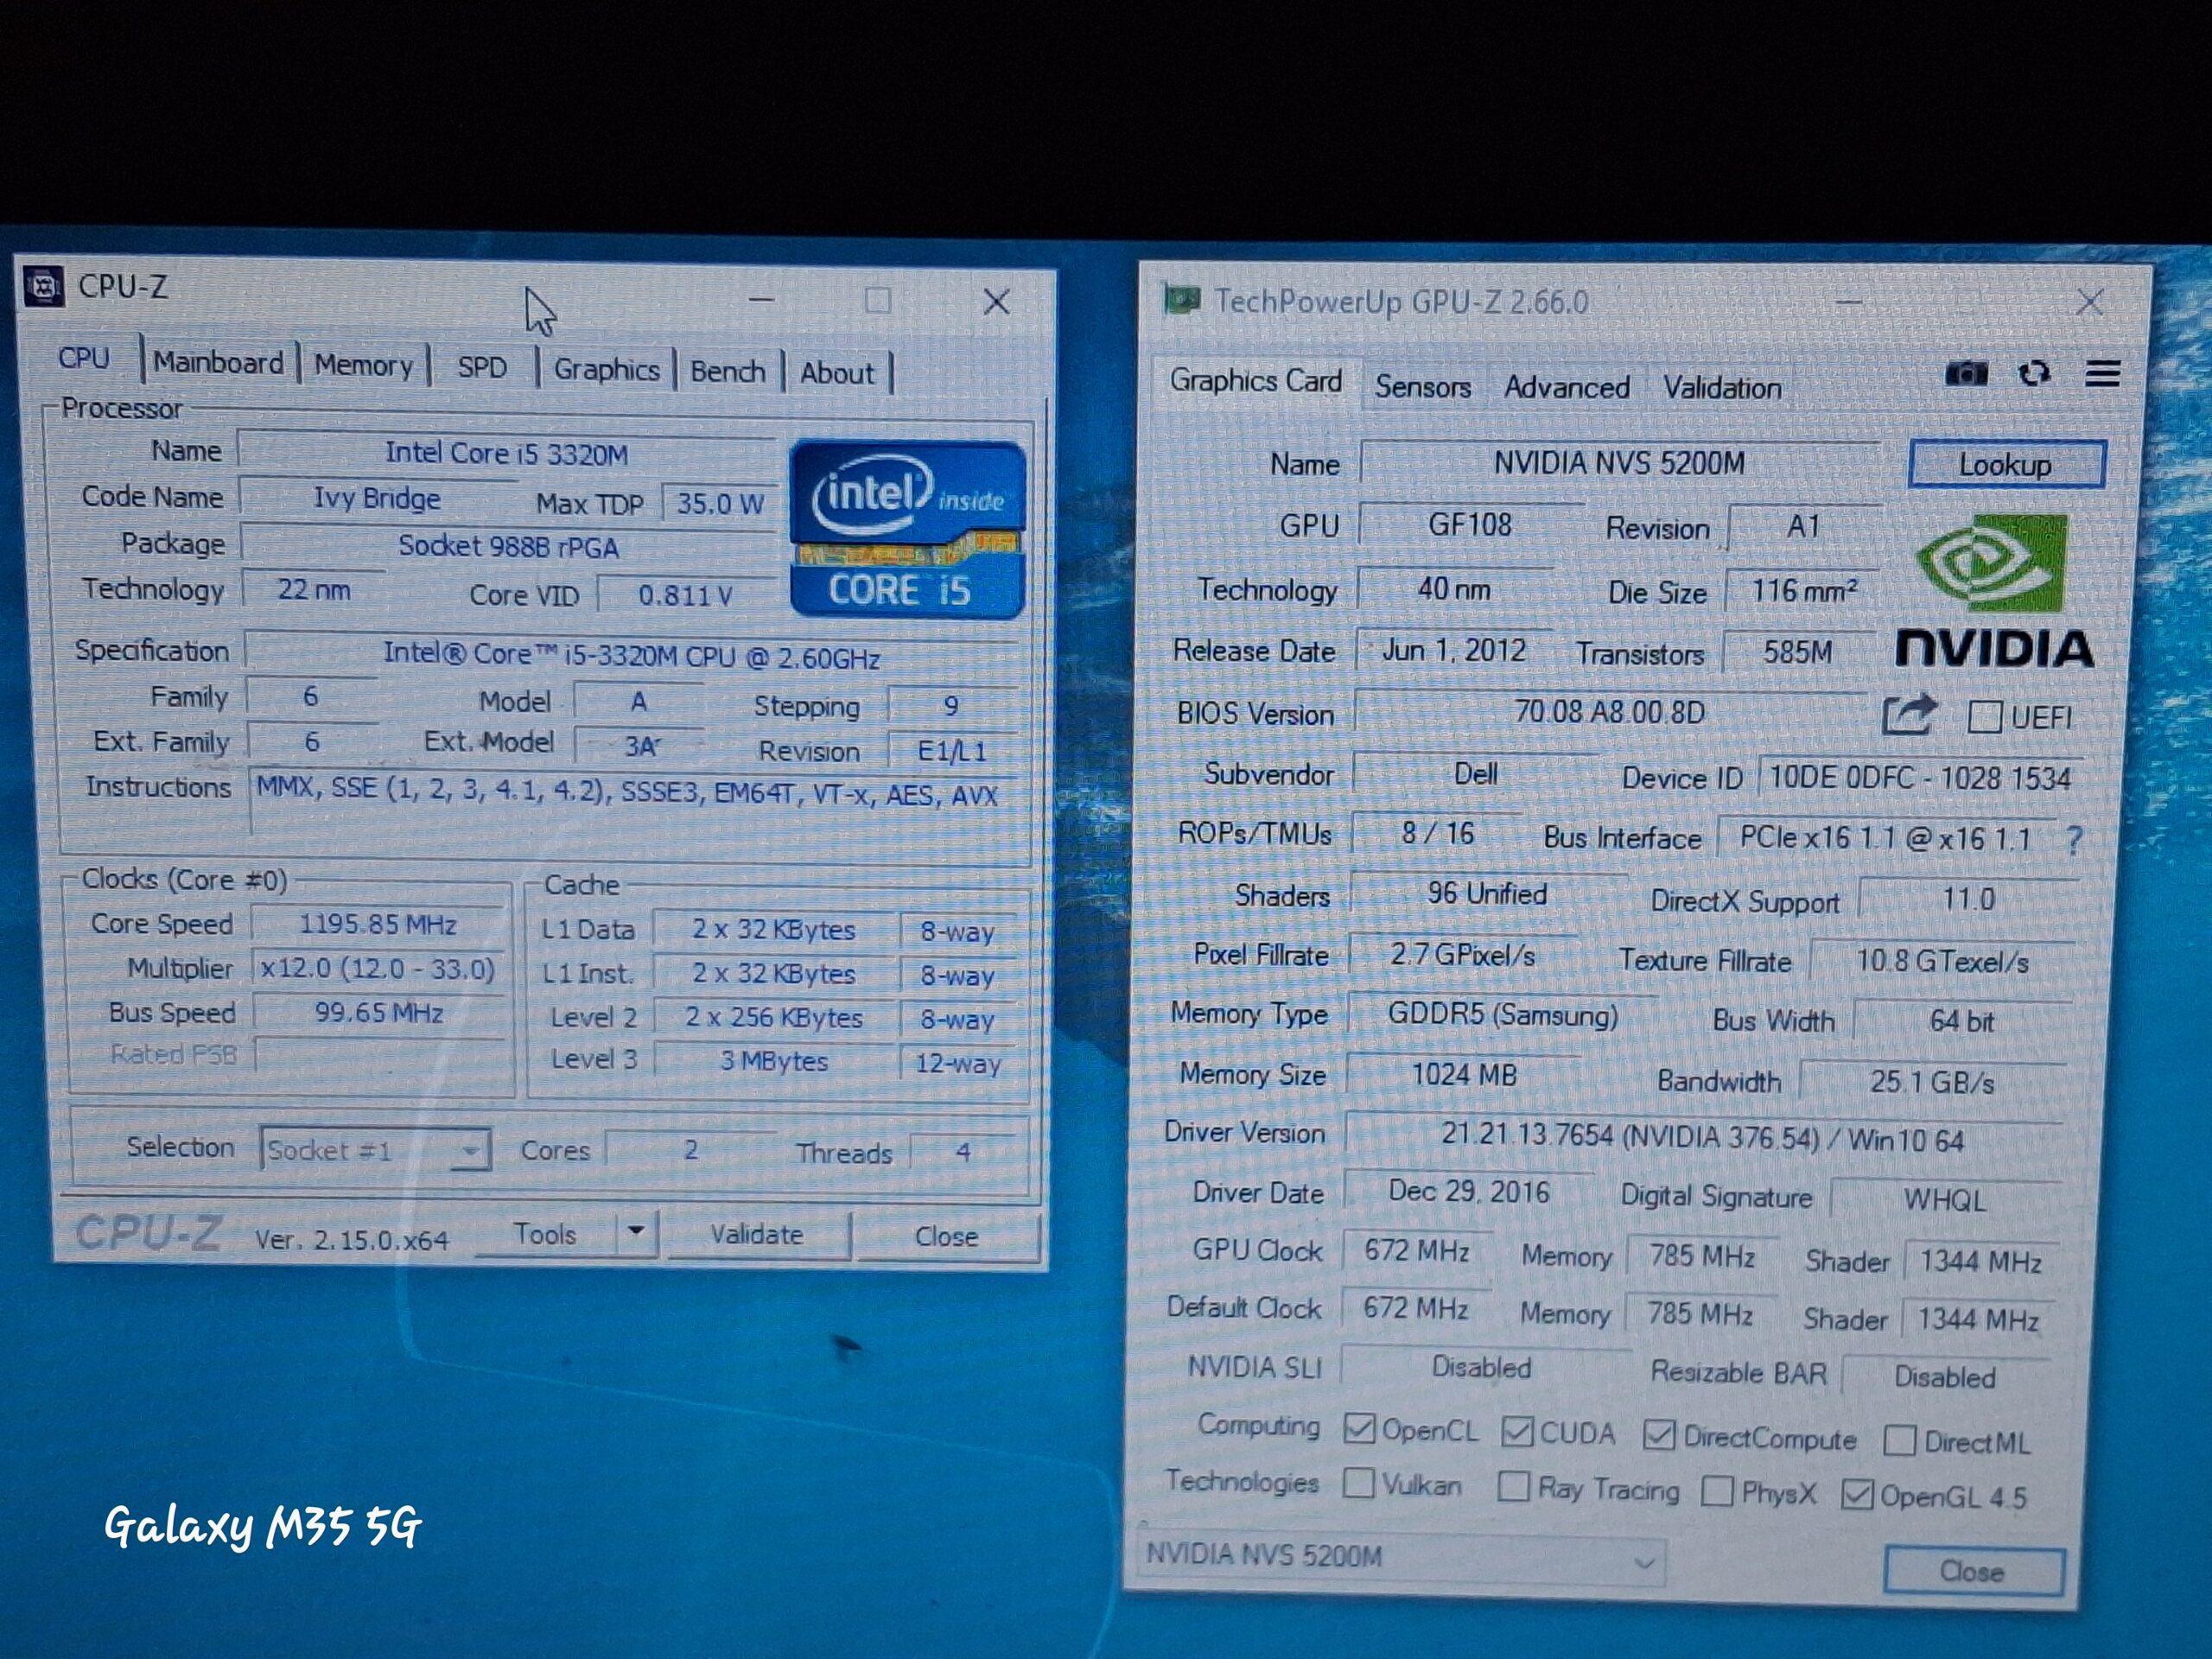Viewport: 2212px width, 1659px height.
Task: Click the GPU-Z screenshot camera icon
Action: (1965, 374)
